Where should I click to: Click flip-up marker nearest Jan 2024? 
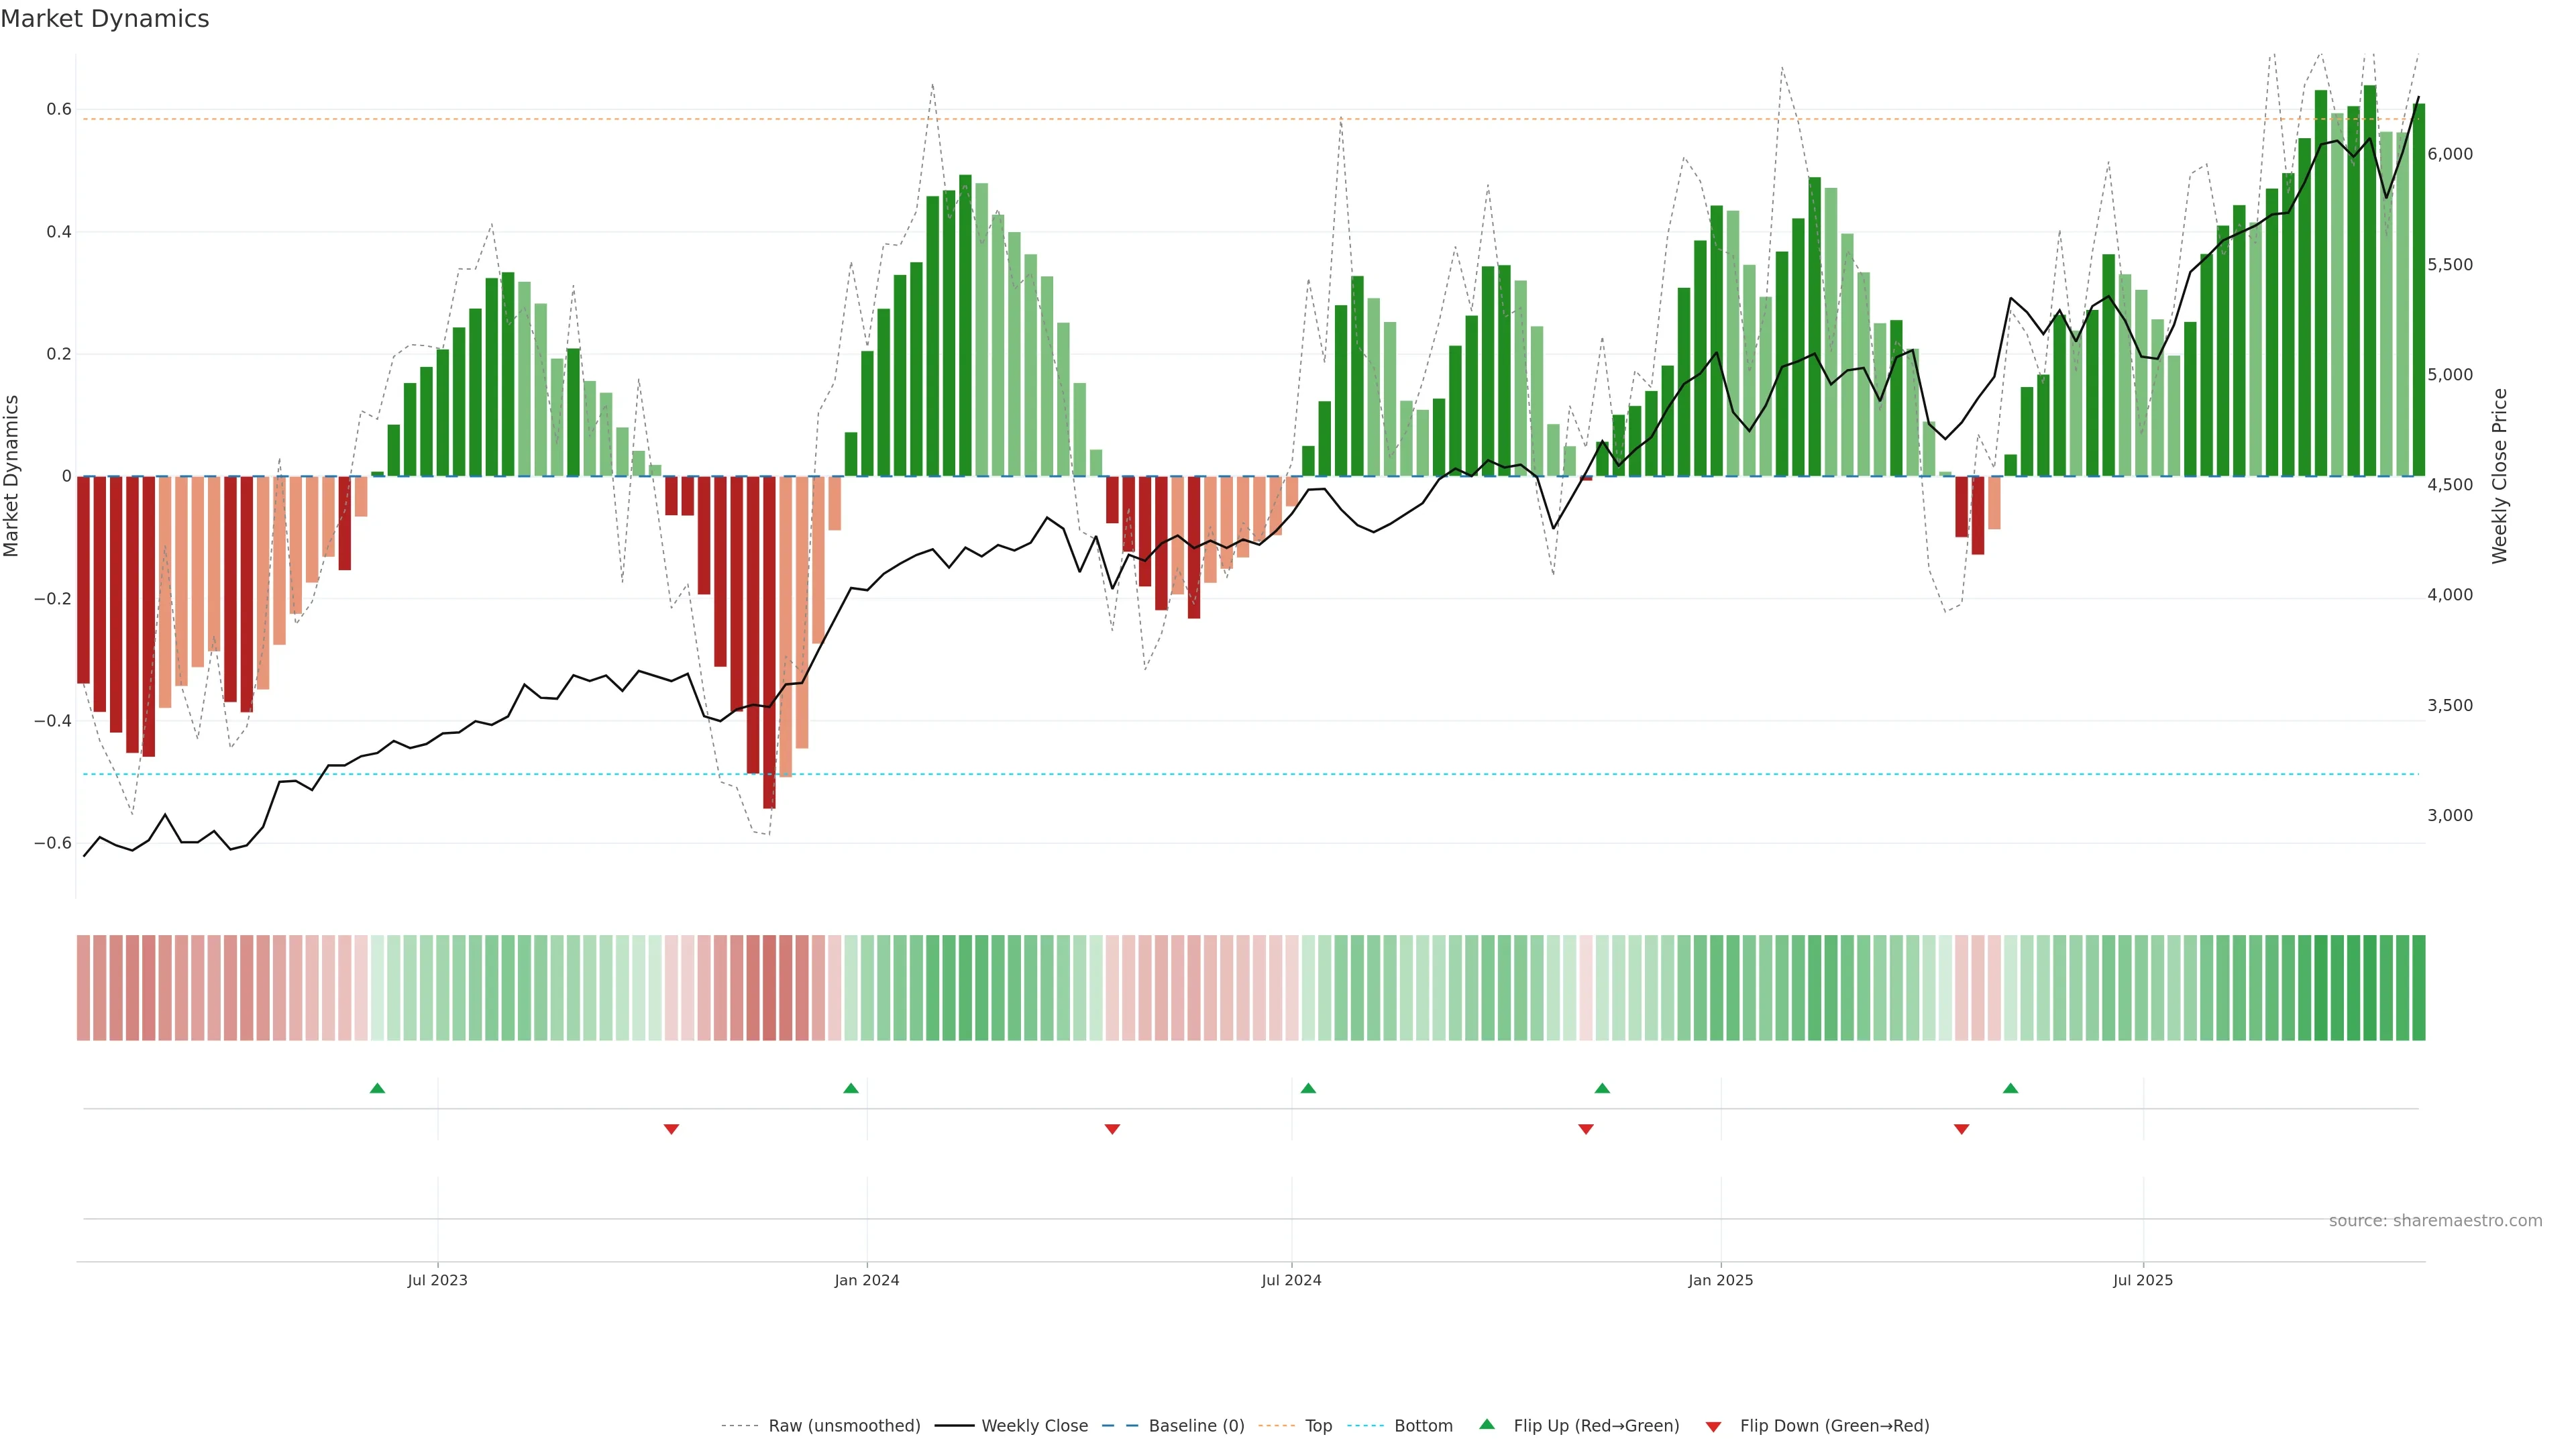click(851, 1088)
